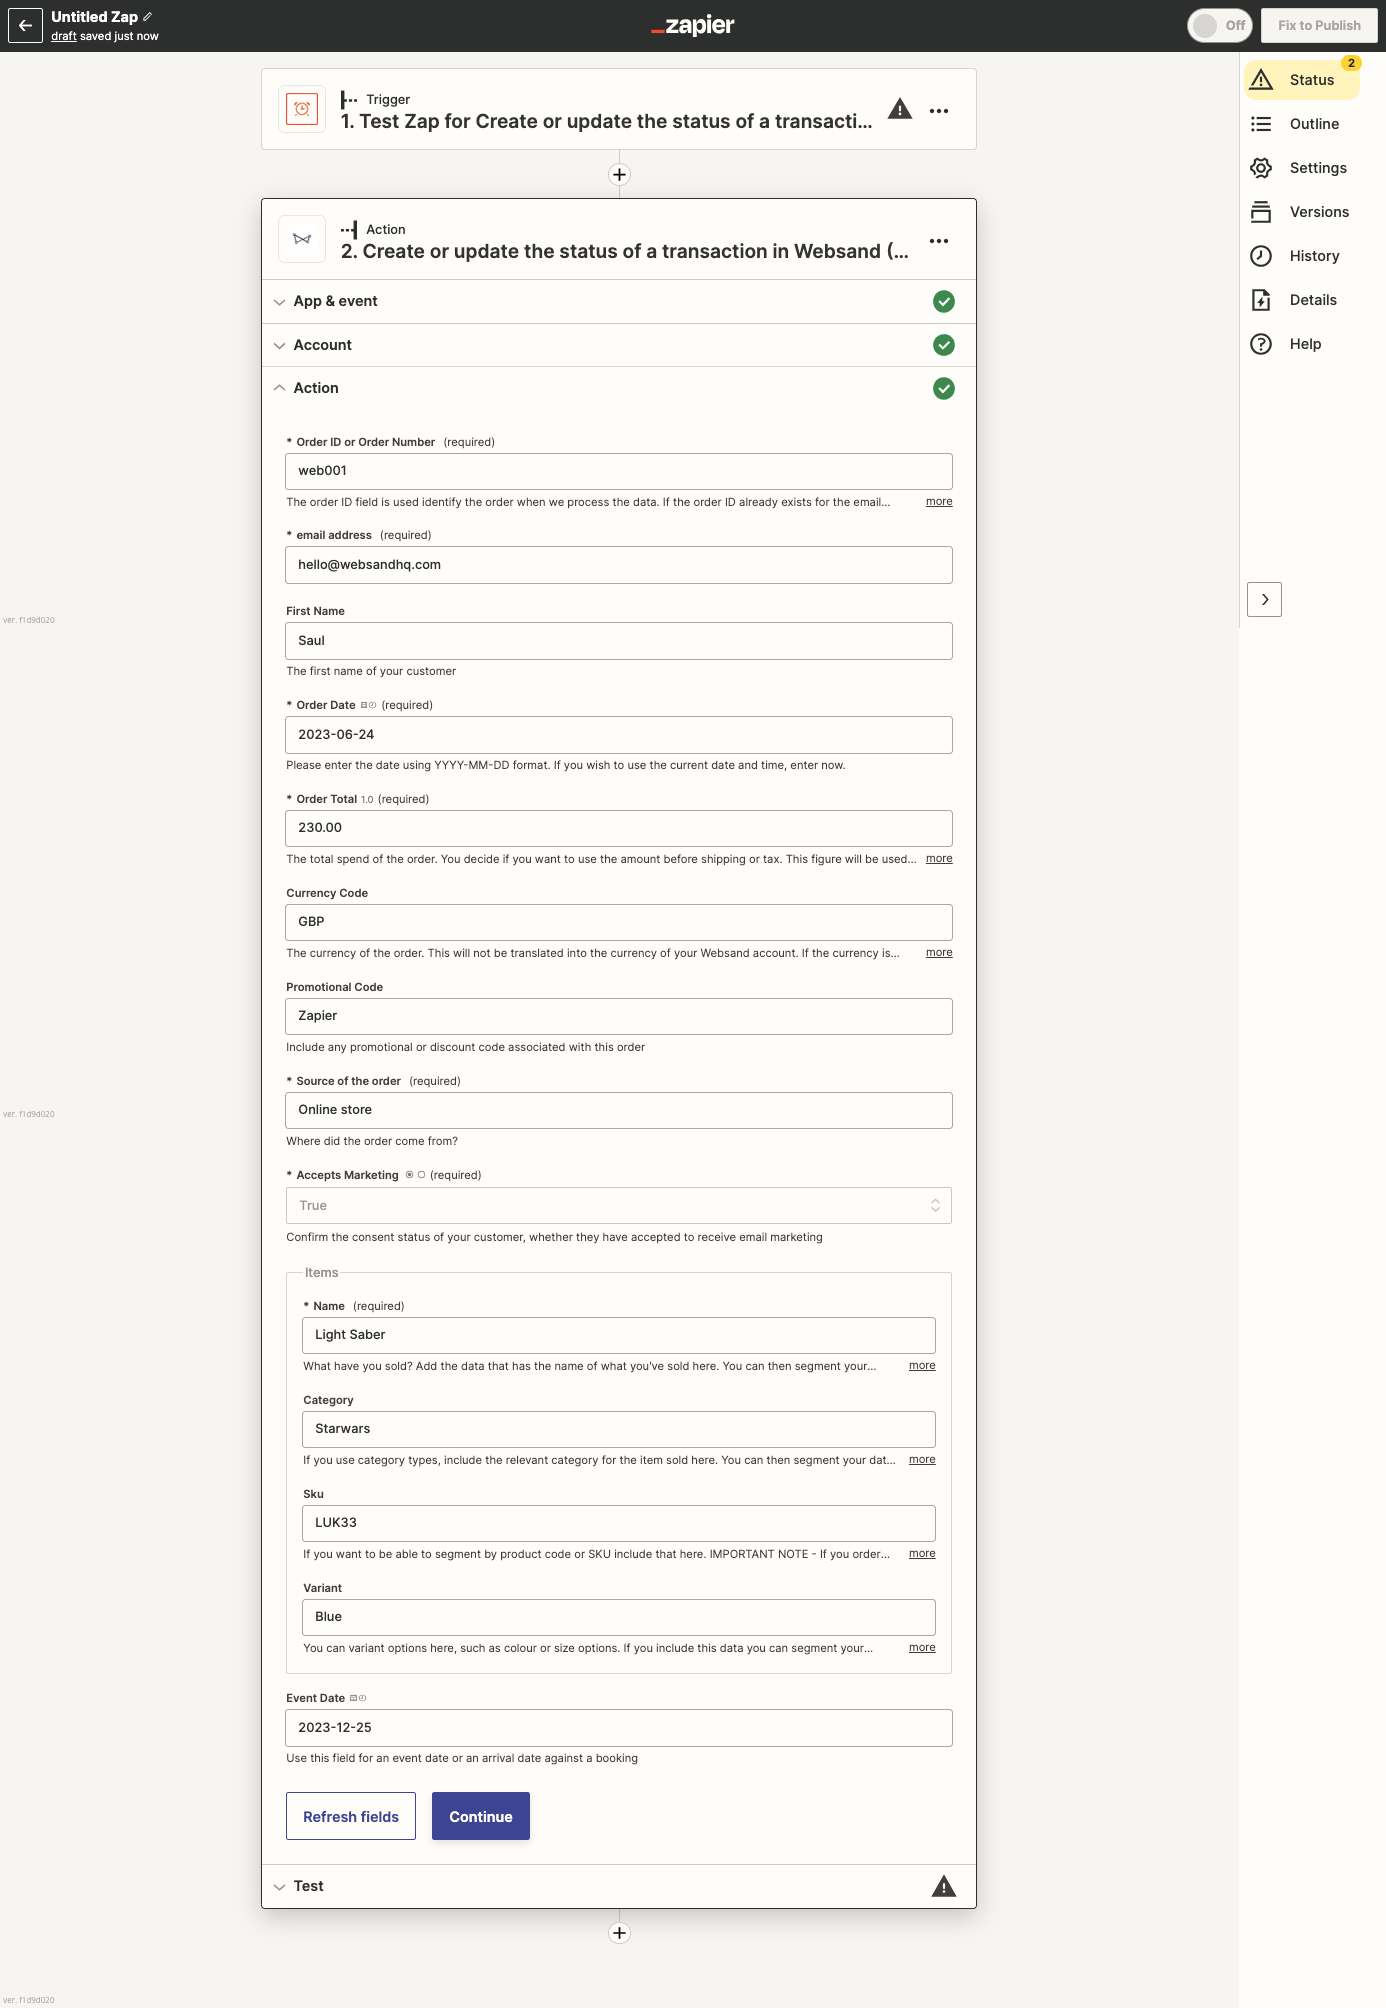
Task: Click the pencil icon beside Untitled Zap
Action: point(148,17)
